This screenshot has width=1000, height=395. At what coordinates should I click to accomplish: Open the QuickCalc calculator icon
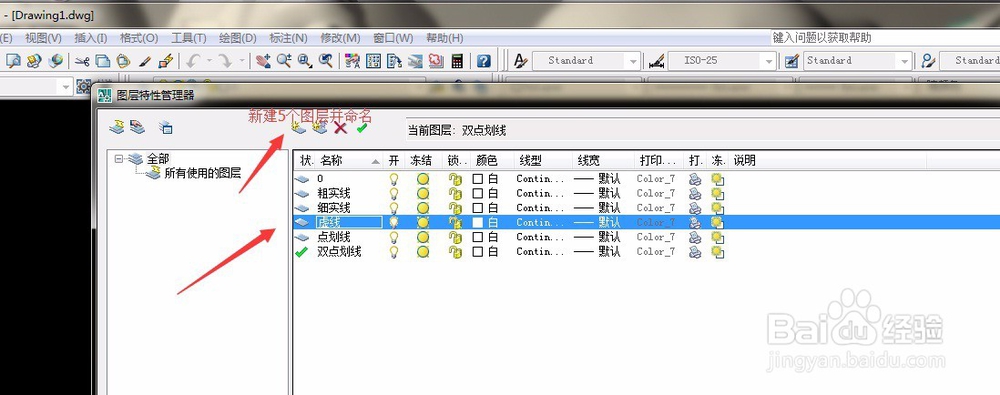tap(457, 61)
